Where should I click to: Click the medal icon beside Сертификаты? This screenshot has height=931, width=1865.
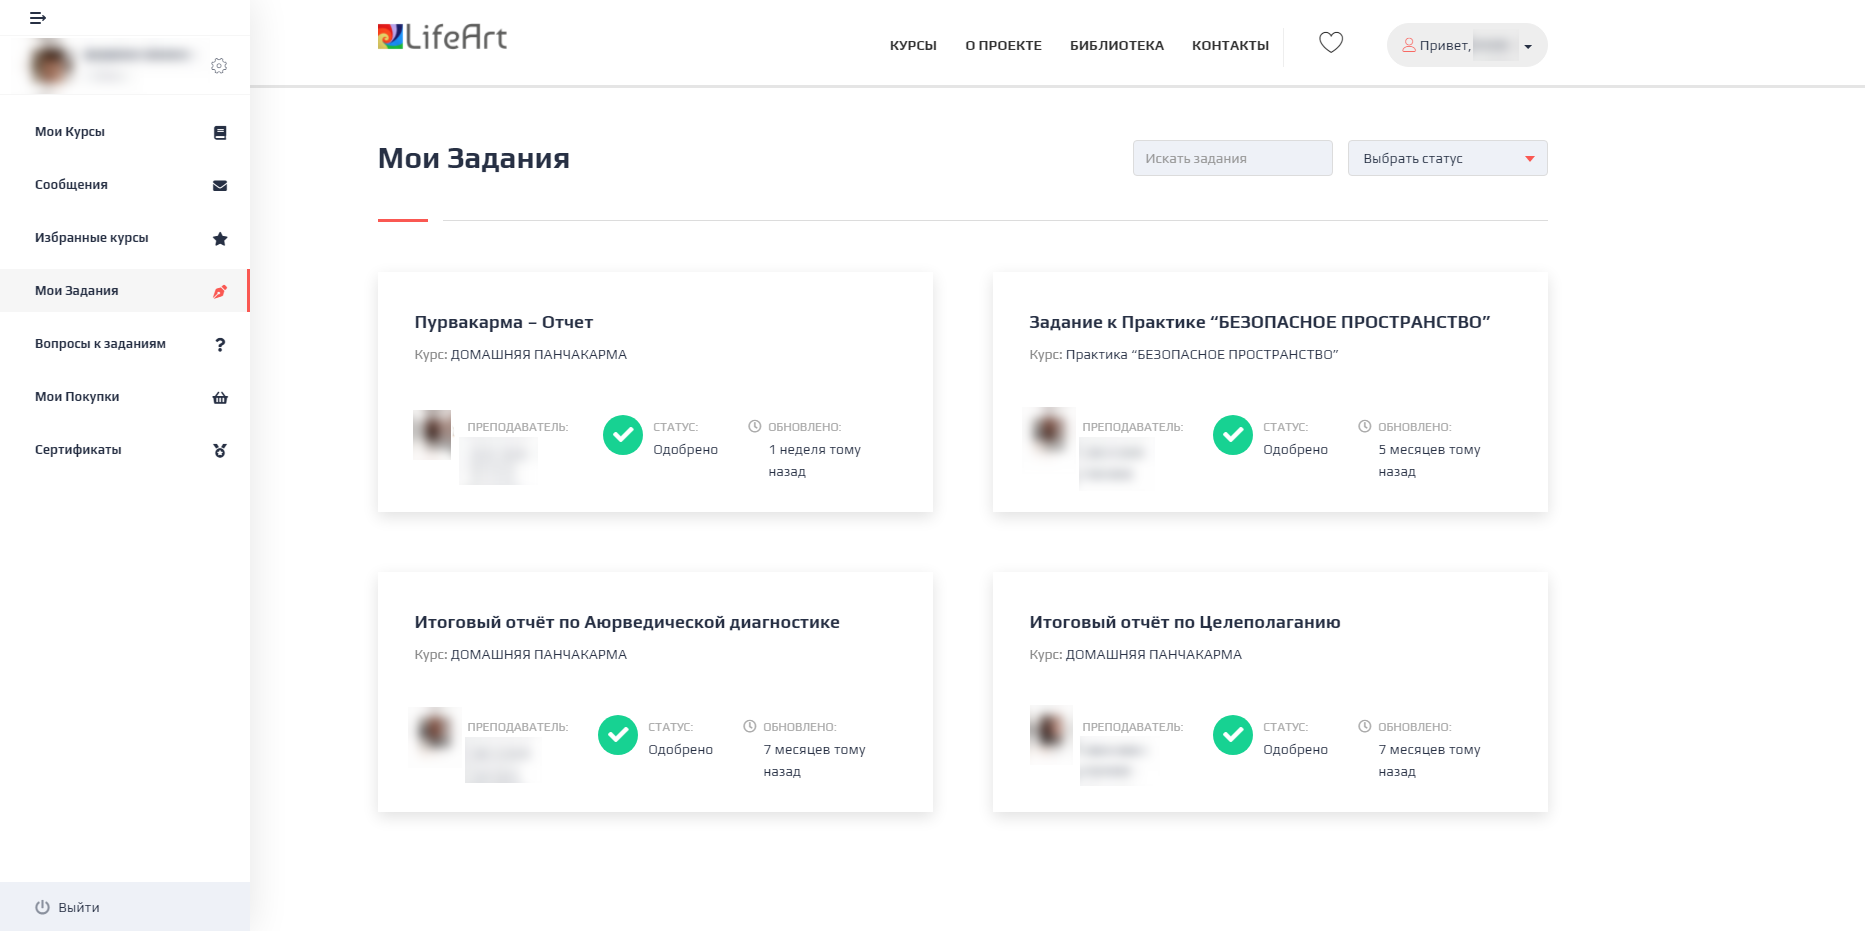pos(220,451)
